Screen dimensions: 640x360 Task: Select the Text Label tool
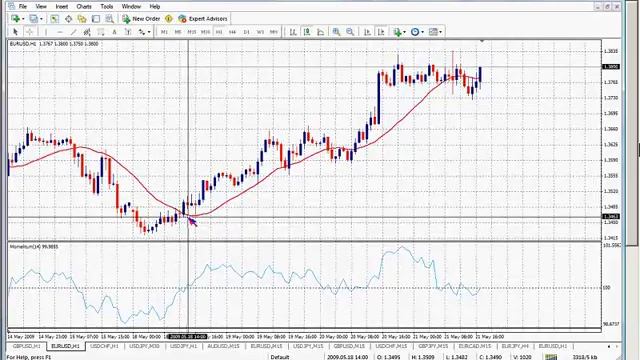[128, 32]
